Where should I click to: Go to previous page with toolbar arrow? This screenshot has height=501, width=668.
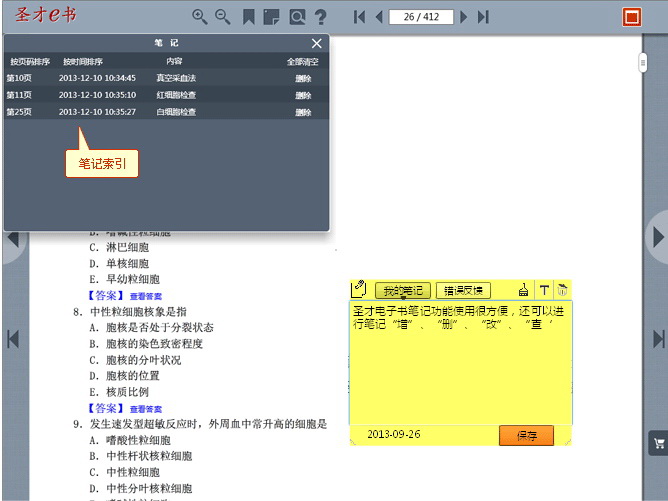(x=379, y=17)
